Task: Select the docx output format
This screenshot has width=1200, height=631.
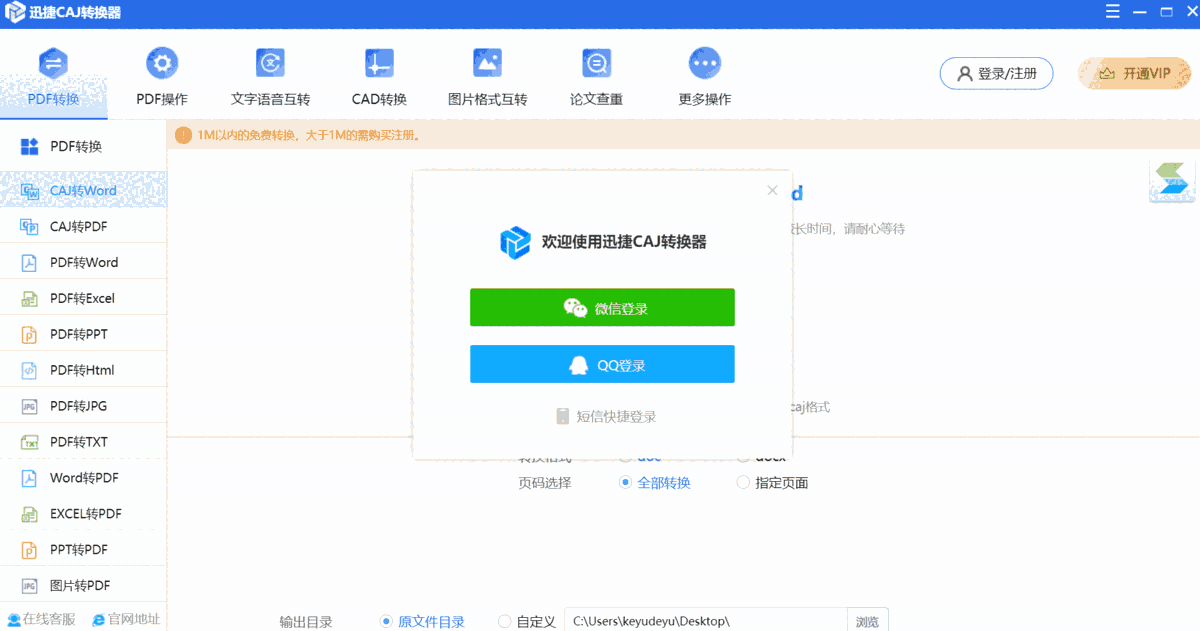Action: click(742, 456)
